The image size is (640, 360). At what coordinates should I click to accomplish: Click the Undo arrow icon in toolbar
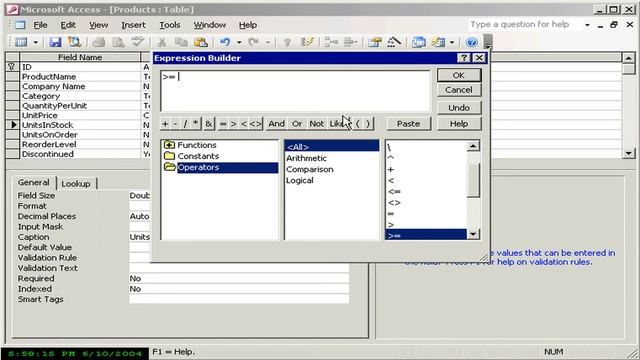click(225, 42)
